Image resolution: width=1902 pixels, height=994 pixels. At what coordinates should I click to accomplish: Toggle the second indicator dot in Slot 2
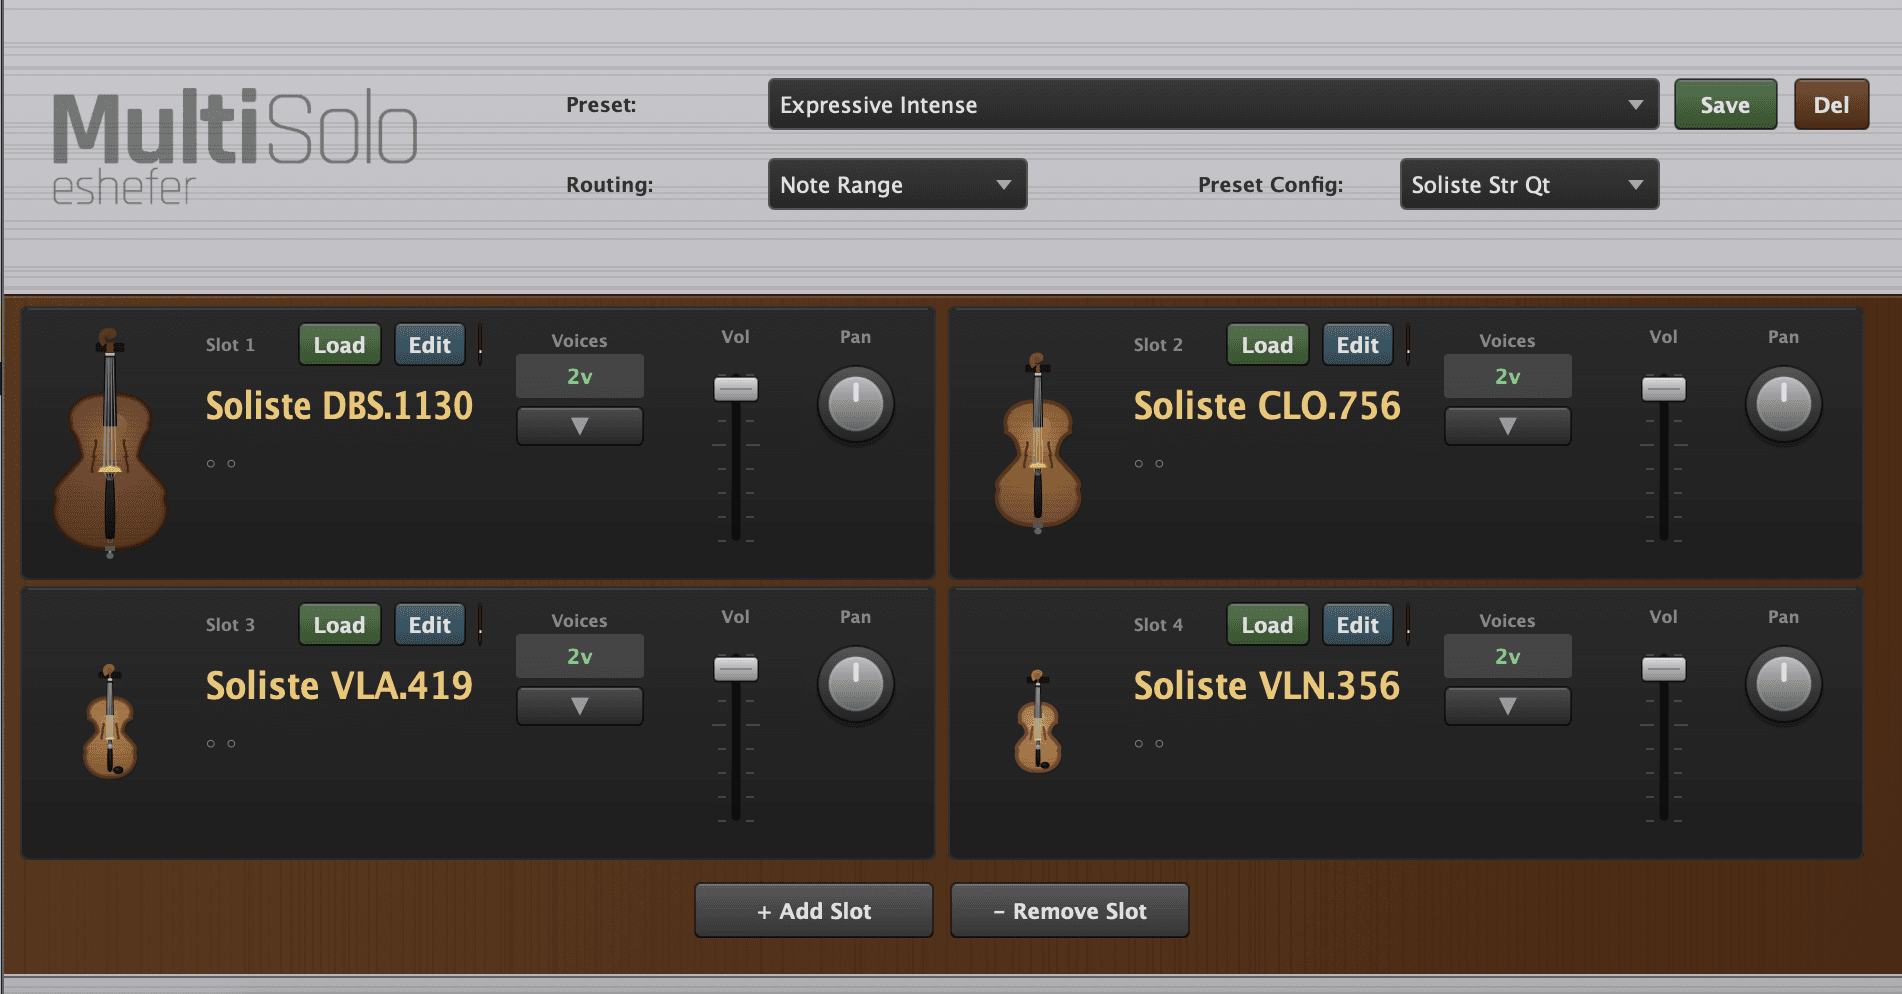(1160, 463)
